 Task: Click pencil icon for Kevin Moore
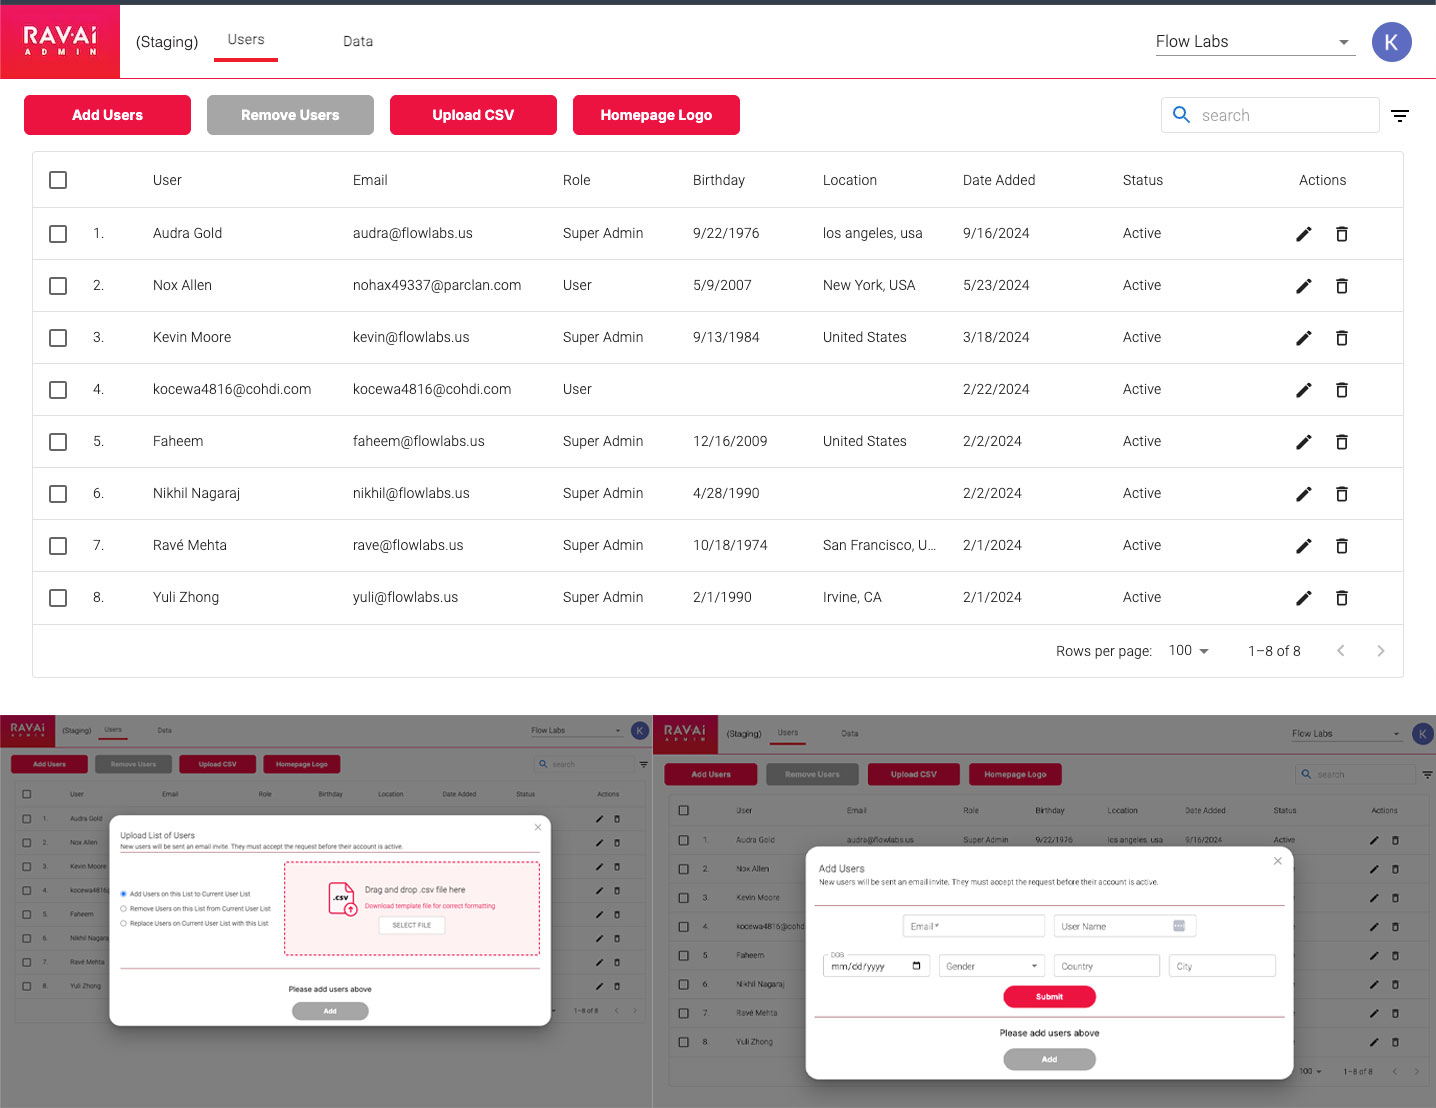(x=1303, y=338)
